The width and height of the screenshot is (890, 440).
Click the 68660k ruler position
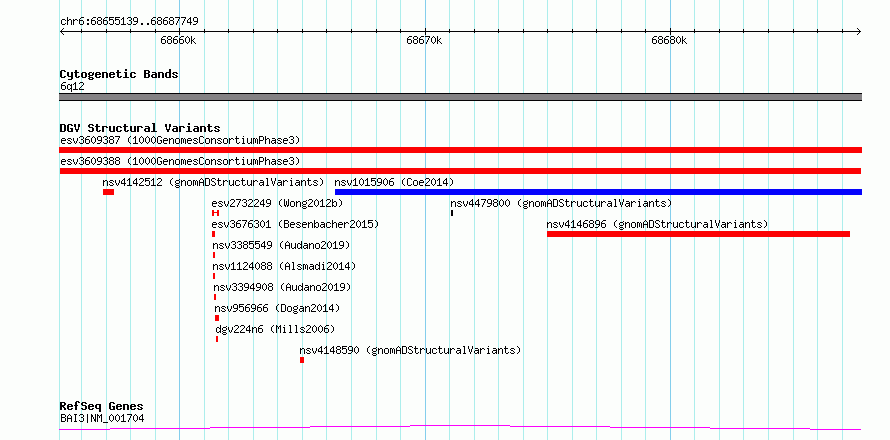click(x=178, y=40)
